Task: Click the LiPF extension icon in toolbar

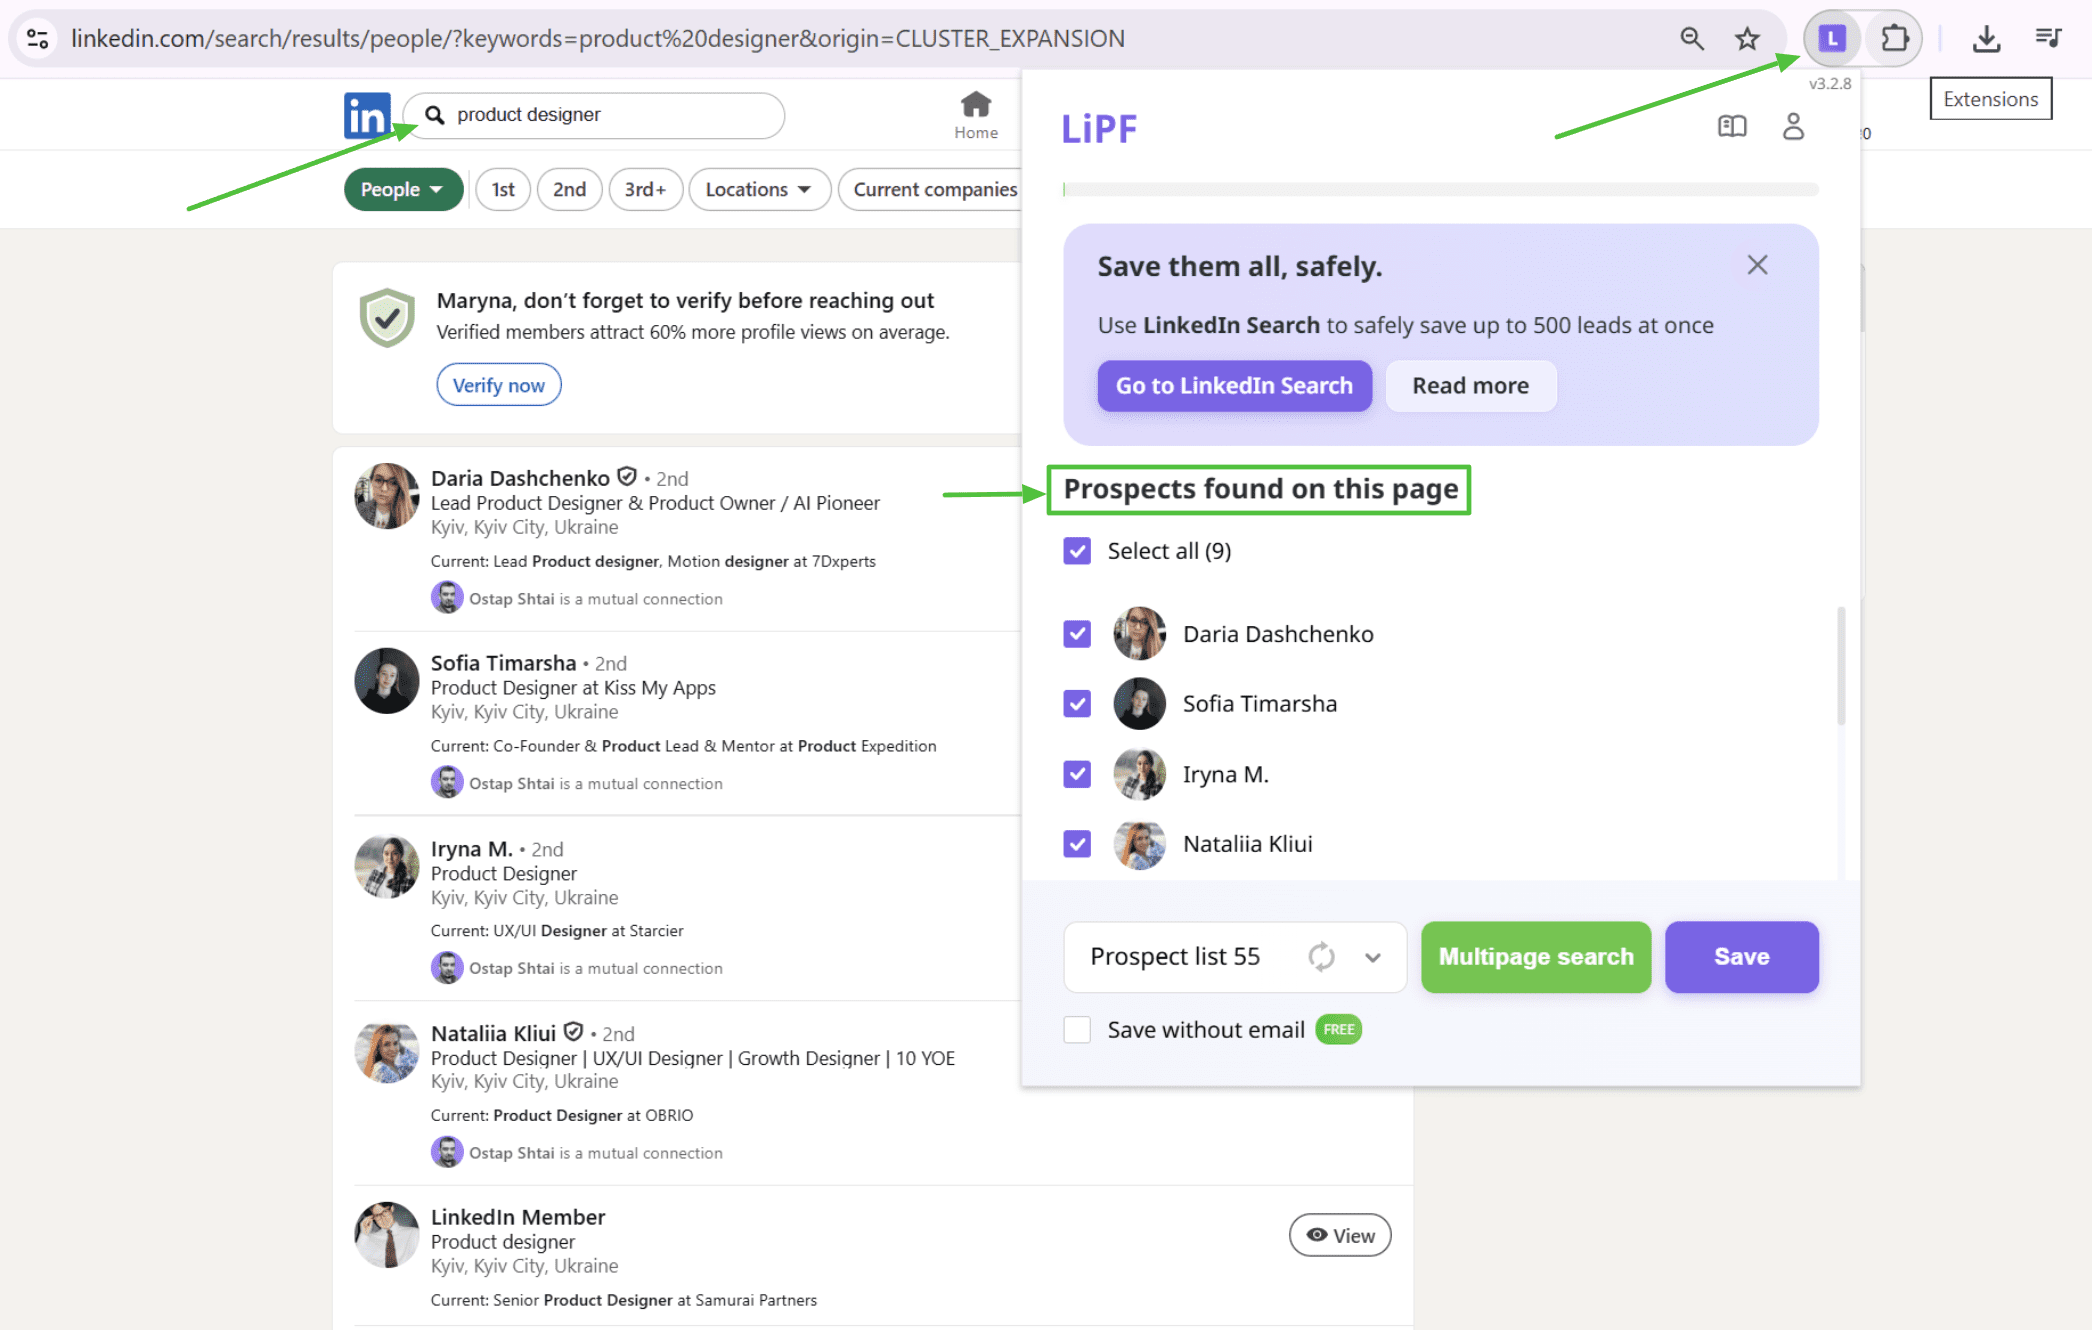Action: tap(1831, 39)
